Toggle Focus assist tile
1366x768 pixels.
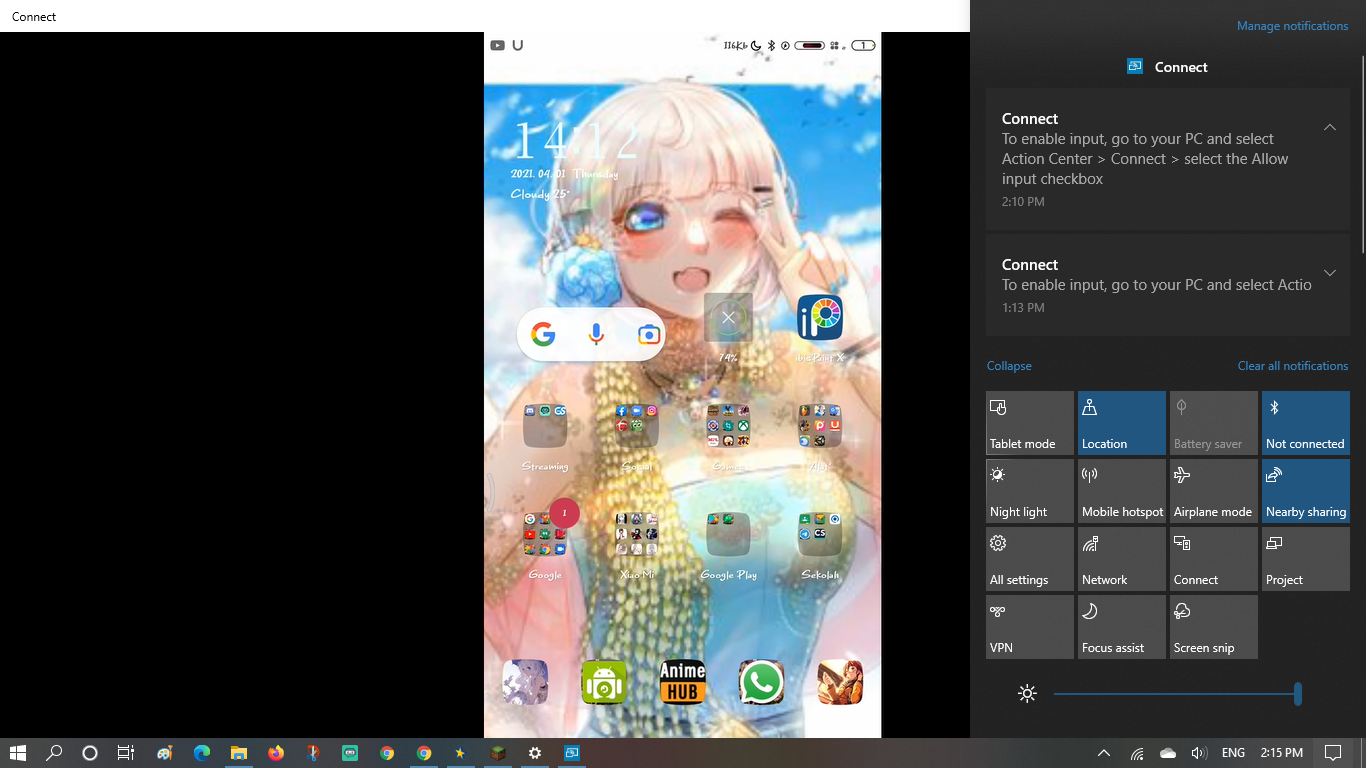[1122, 627]
